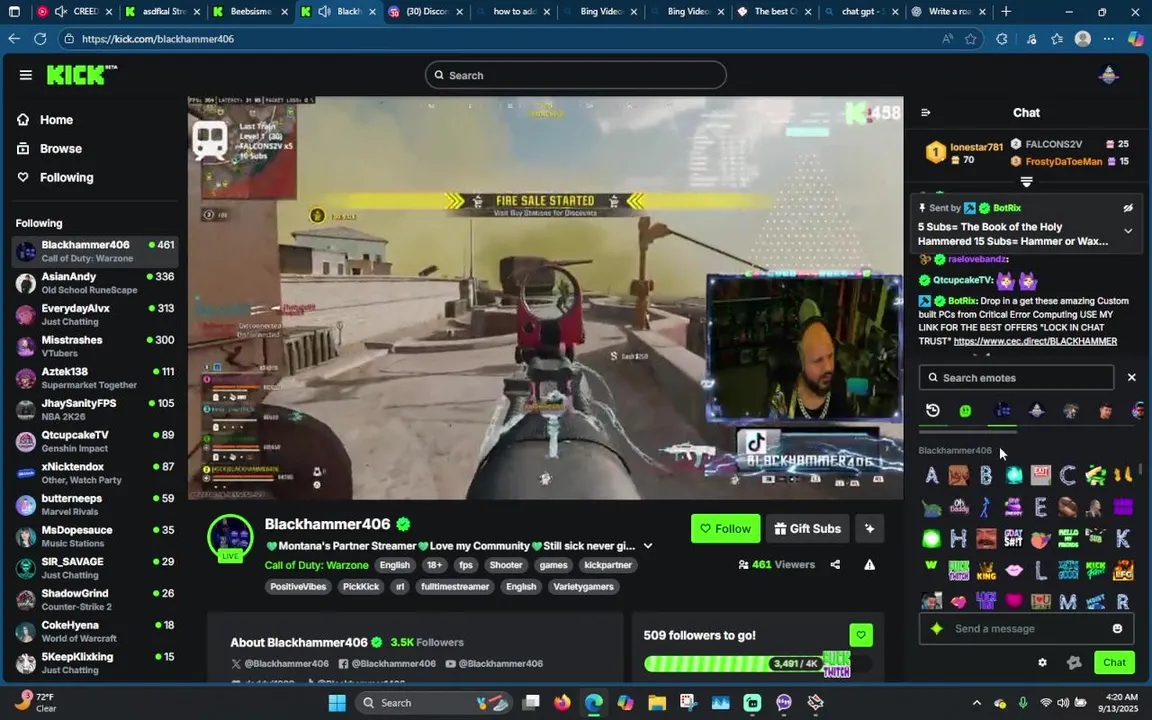Open AsianAndy channel in Following list

[x=95, y=283]
